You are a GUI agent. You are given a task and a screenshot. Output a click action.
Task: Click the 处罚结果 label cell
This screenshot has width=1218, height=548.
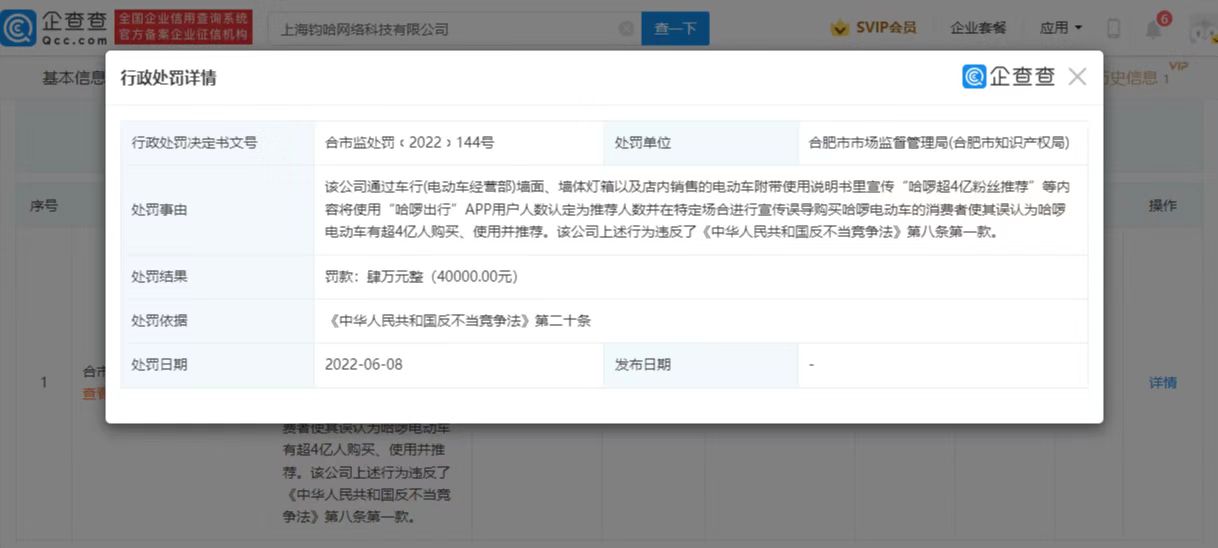(x=218, y=277)
